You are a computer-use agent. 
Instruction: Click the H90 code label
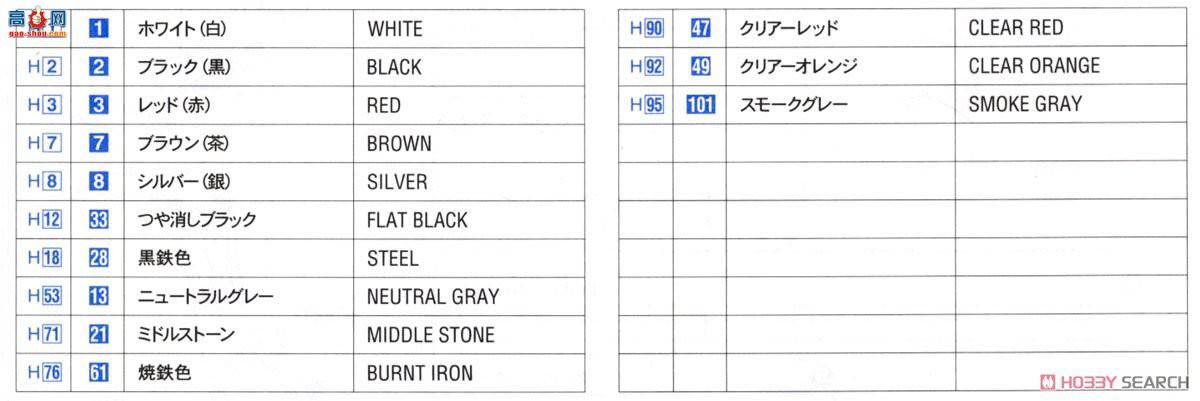pyautogui.click(x=647, y=28)
